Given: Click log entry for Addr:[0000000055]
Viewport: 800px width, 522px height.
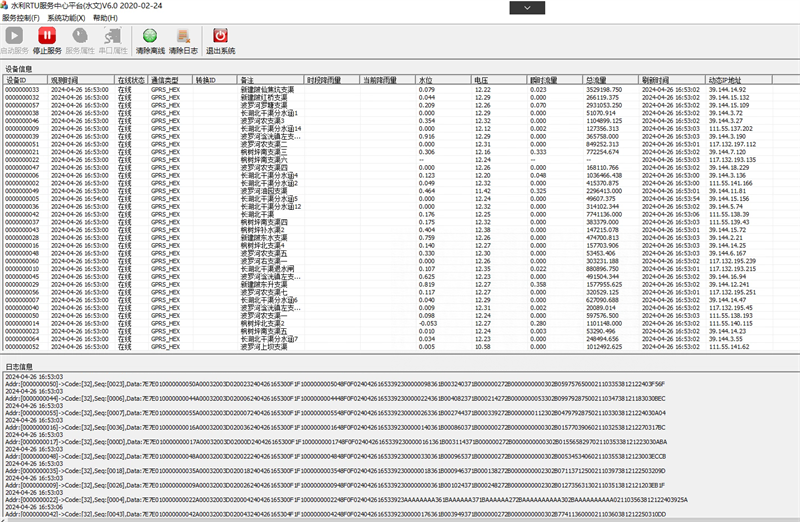Looking at the screenshot, I should click(x=335, y=413).
